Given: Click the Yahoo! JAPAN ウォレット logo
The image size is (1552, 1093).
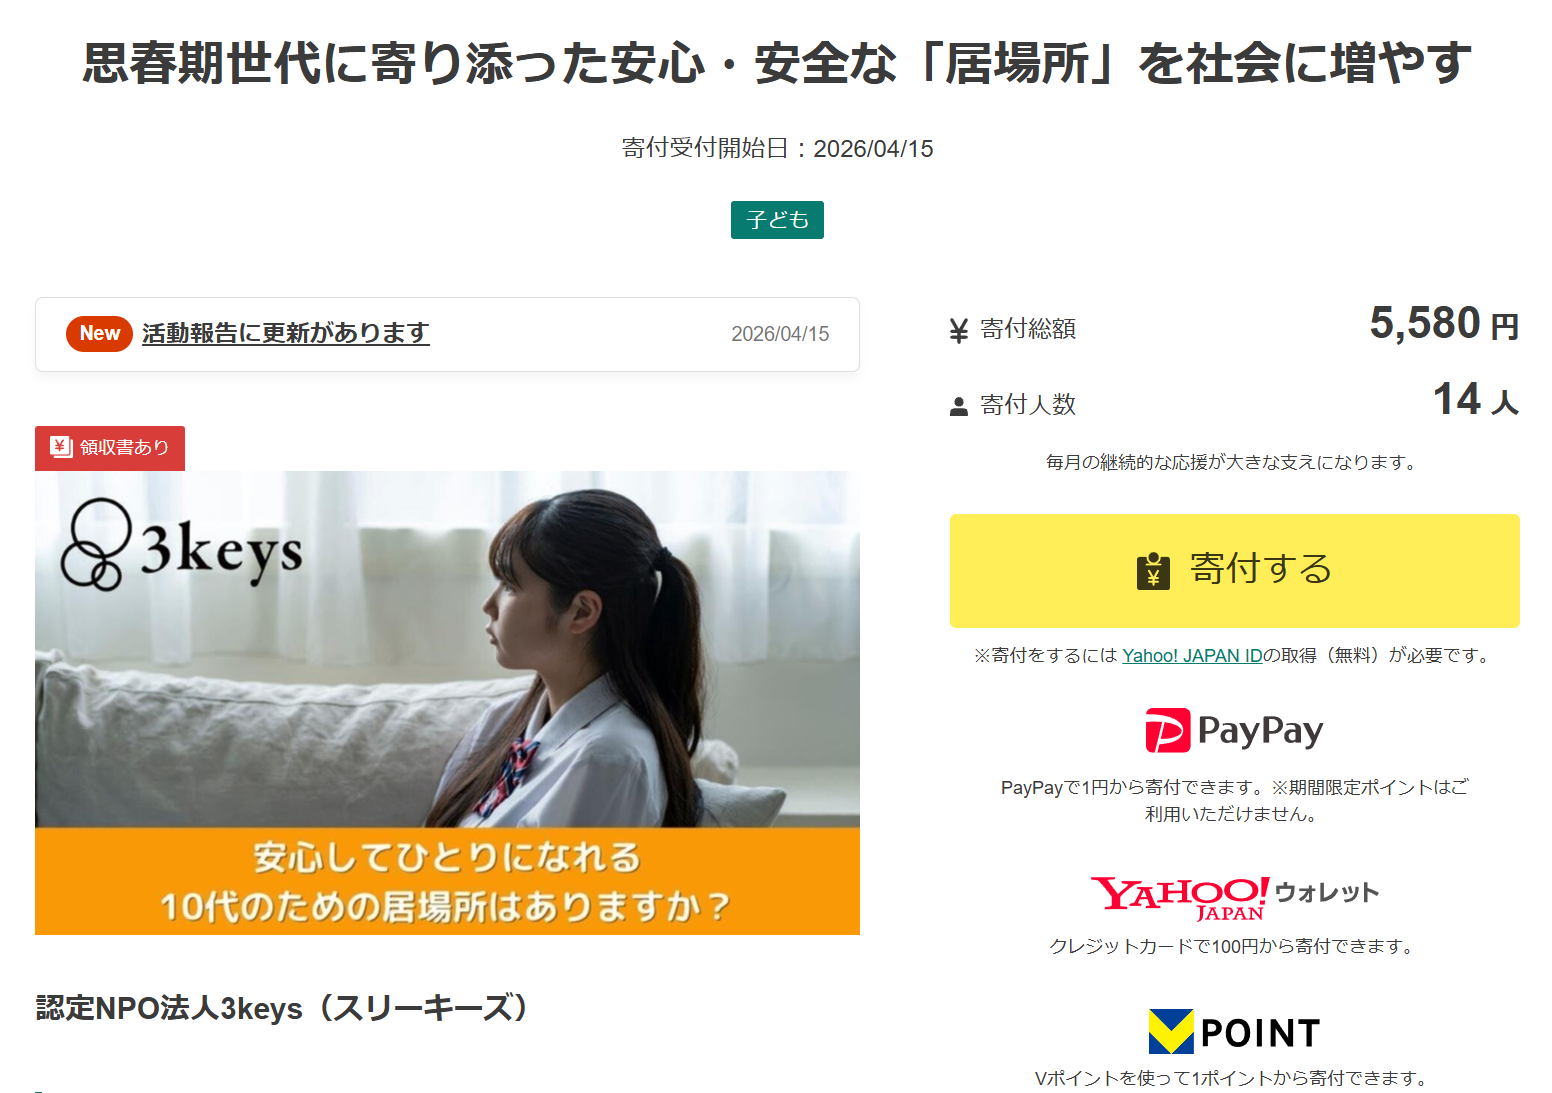Looking at the screenshot, I should pos(1234,897).
